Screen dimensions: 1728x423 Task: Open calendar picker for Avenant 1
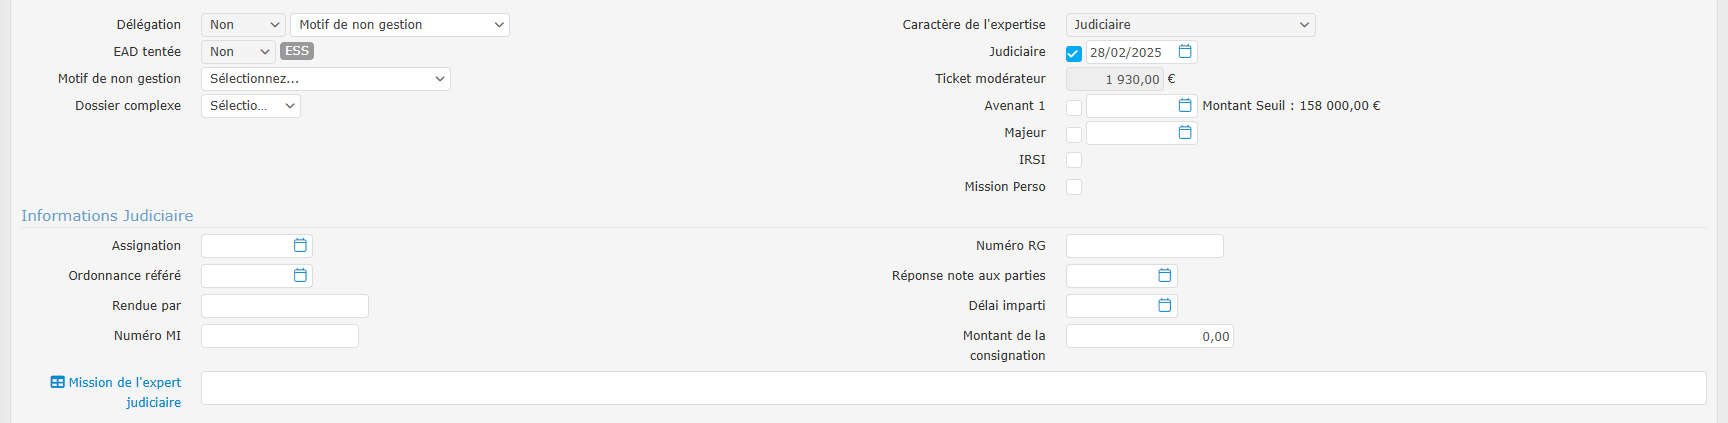tap(1185, 105)
